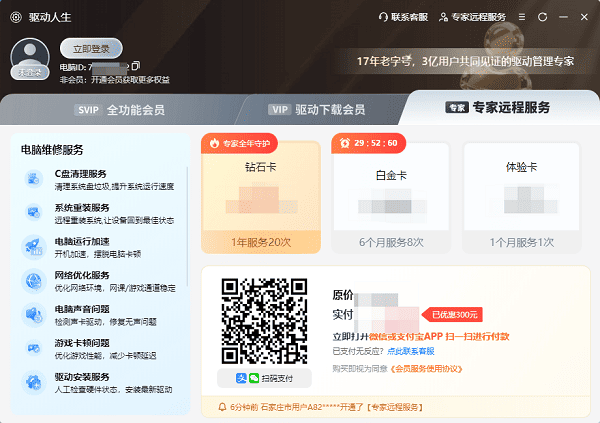Click the 6个月服务8次 text
This screenshot has height=423, width=600.
pyautogui.click(x=391, y=242)
